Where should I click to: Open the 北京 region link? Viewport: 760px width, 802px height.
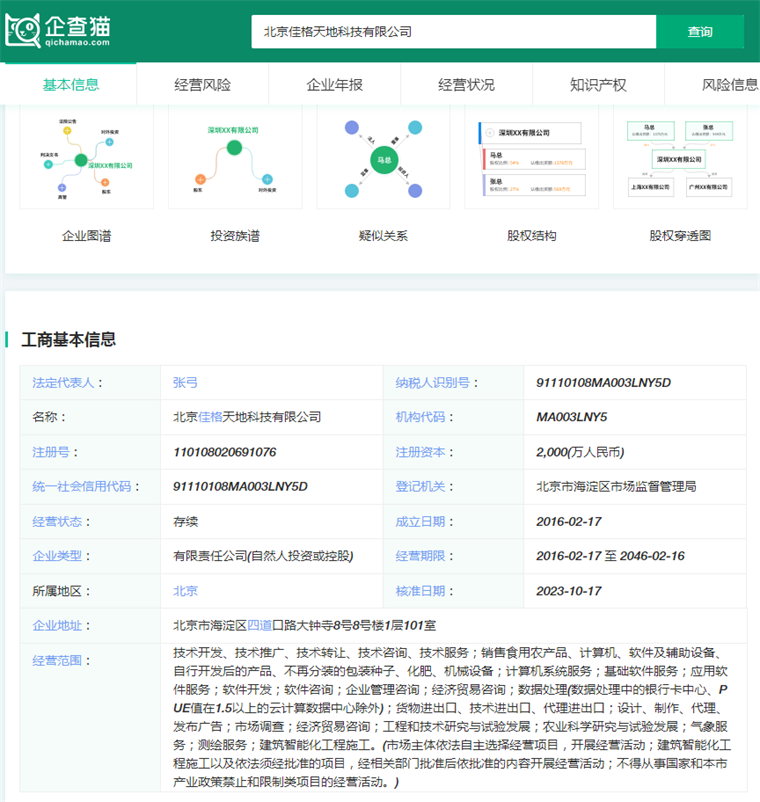point(185,591)
